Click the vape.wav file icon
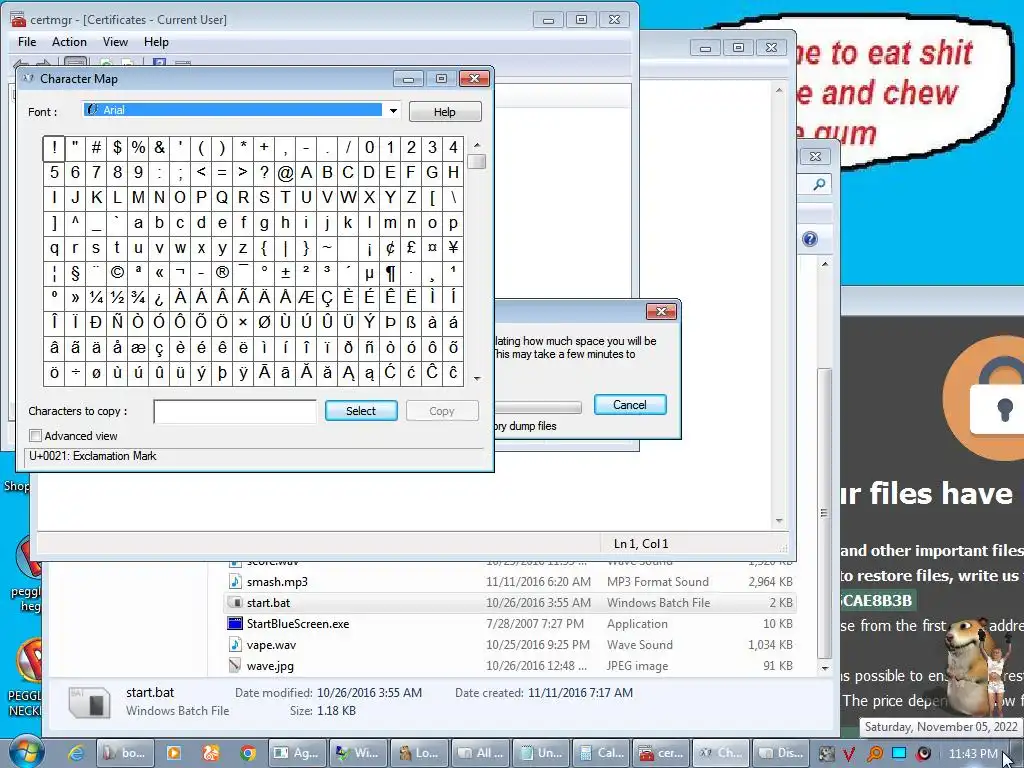This screenshot has width=1024, height=768. pyautogui.click(x=235, y=645)
